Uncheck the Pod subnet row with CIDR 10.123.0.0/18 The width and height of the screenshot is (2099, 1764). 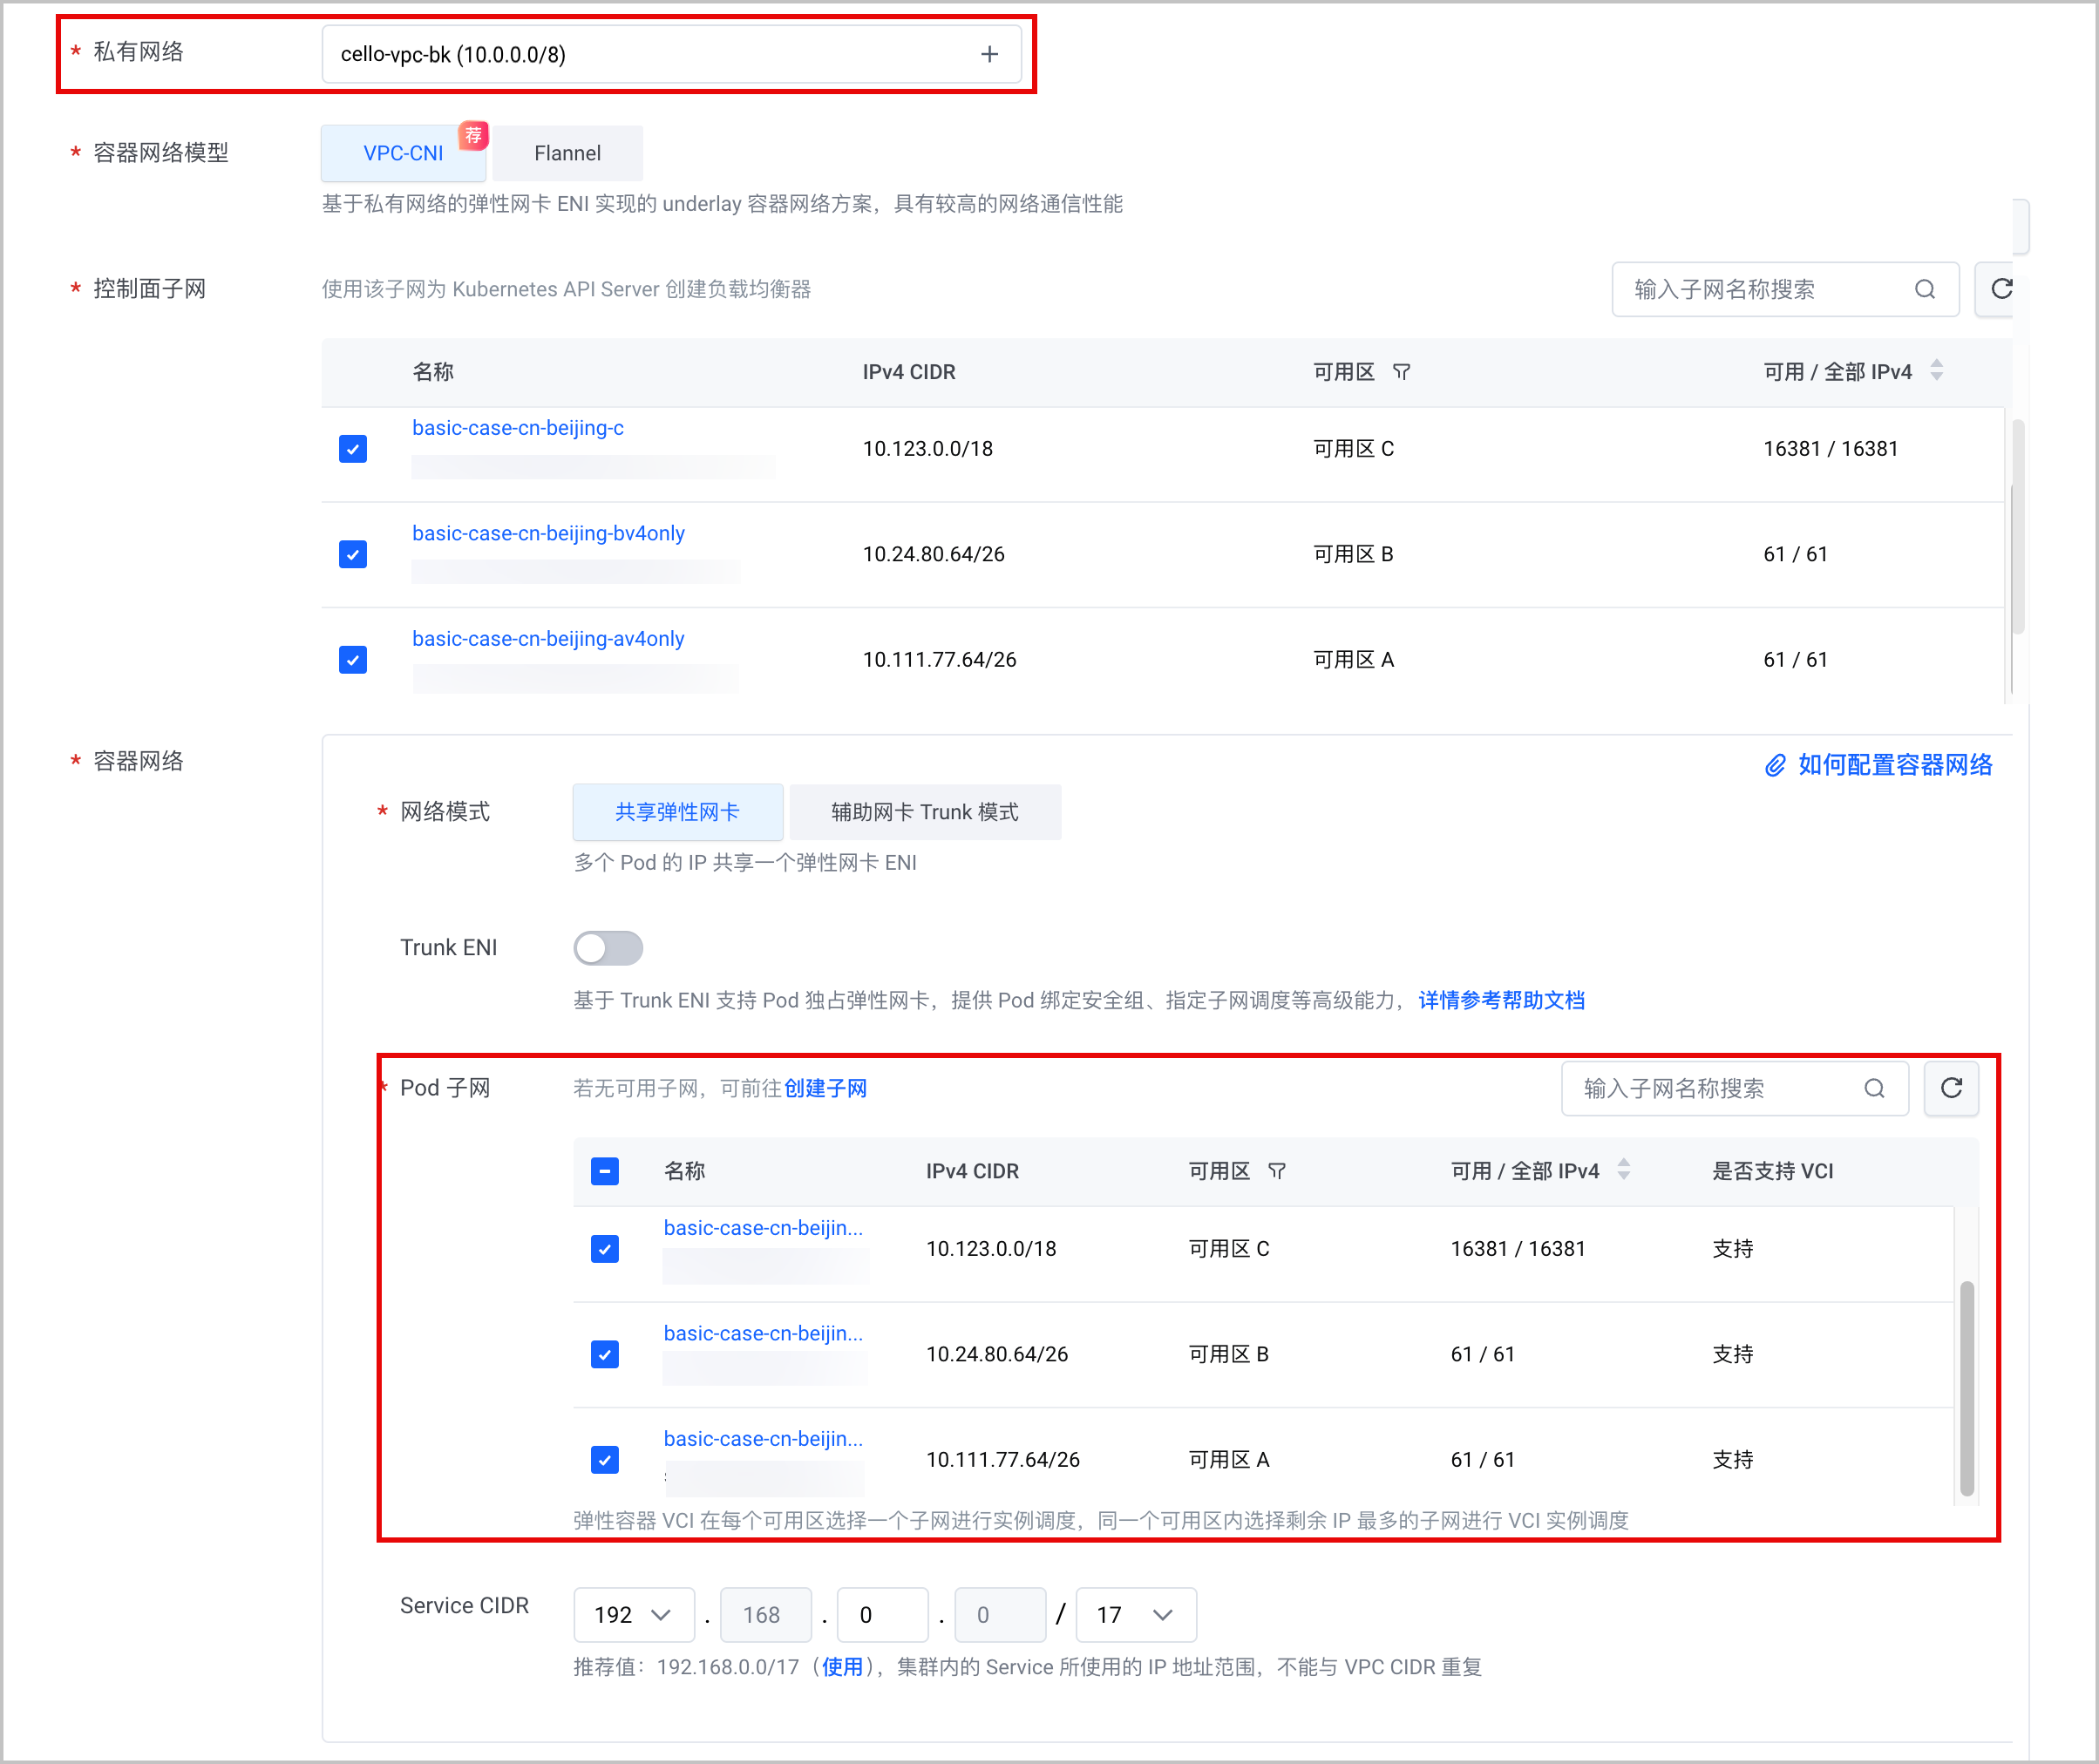tap(605, 1249)
